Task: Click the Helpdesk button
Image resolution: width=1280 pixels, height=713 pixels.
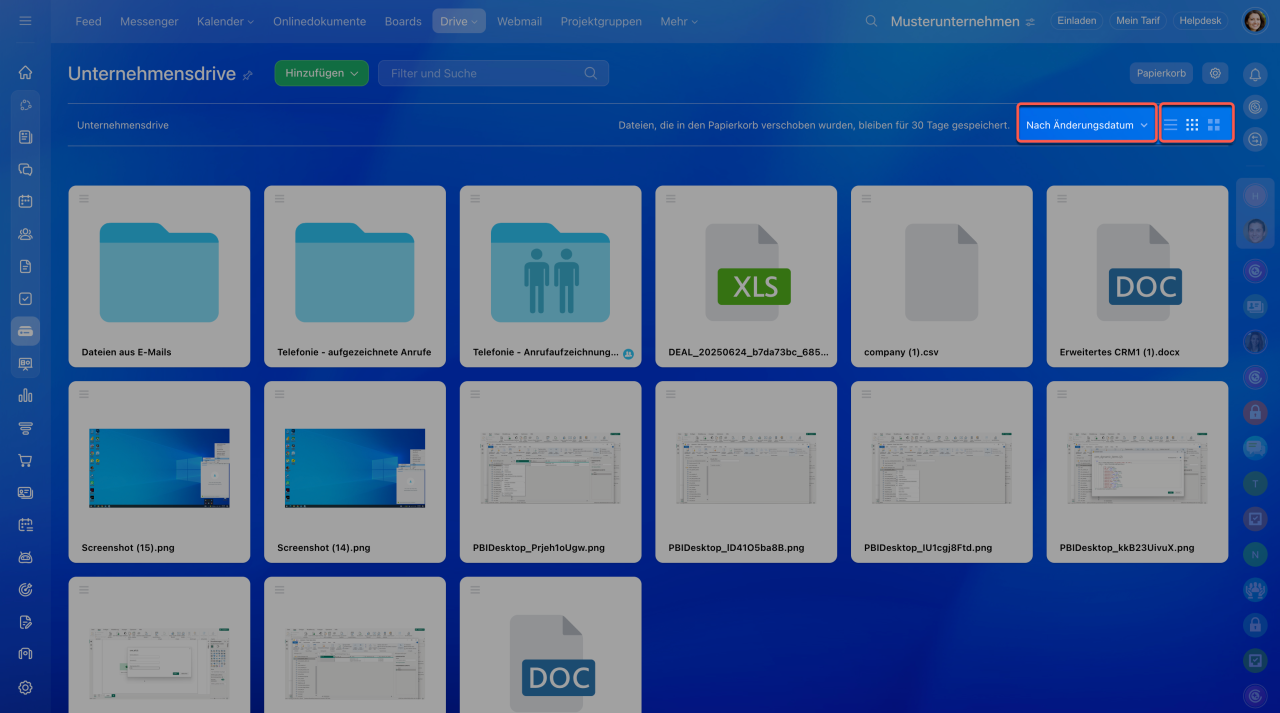Action: pos(1200,21)
